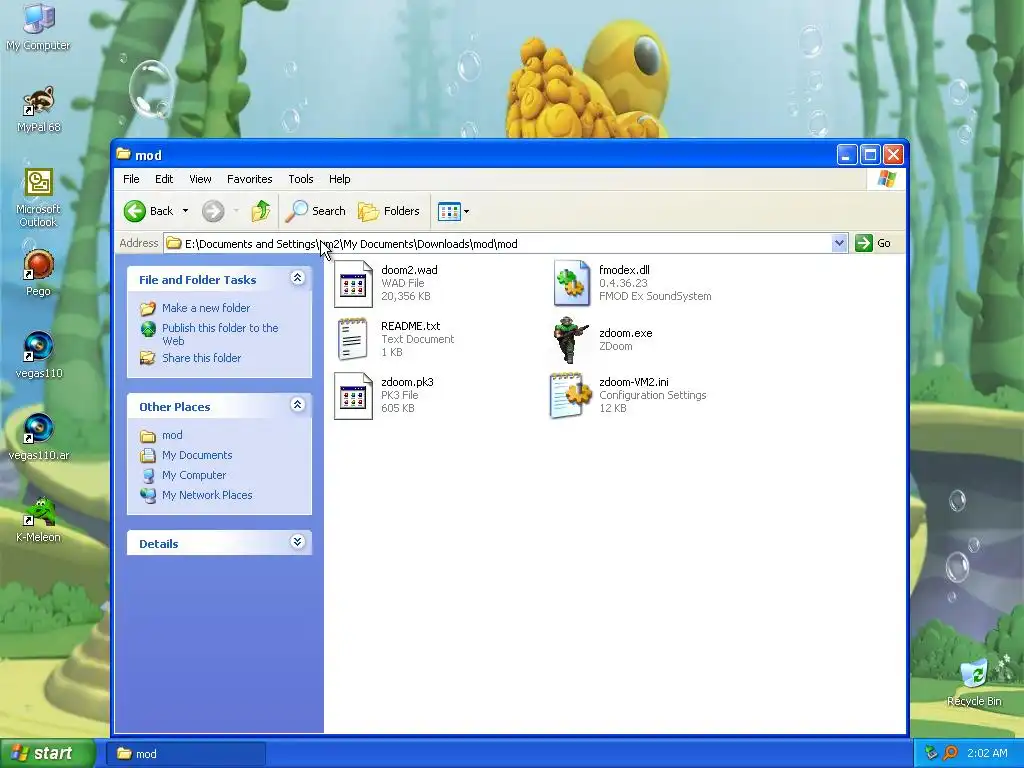
Task: Click Share this folder
Action: (201, 358)
